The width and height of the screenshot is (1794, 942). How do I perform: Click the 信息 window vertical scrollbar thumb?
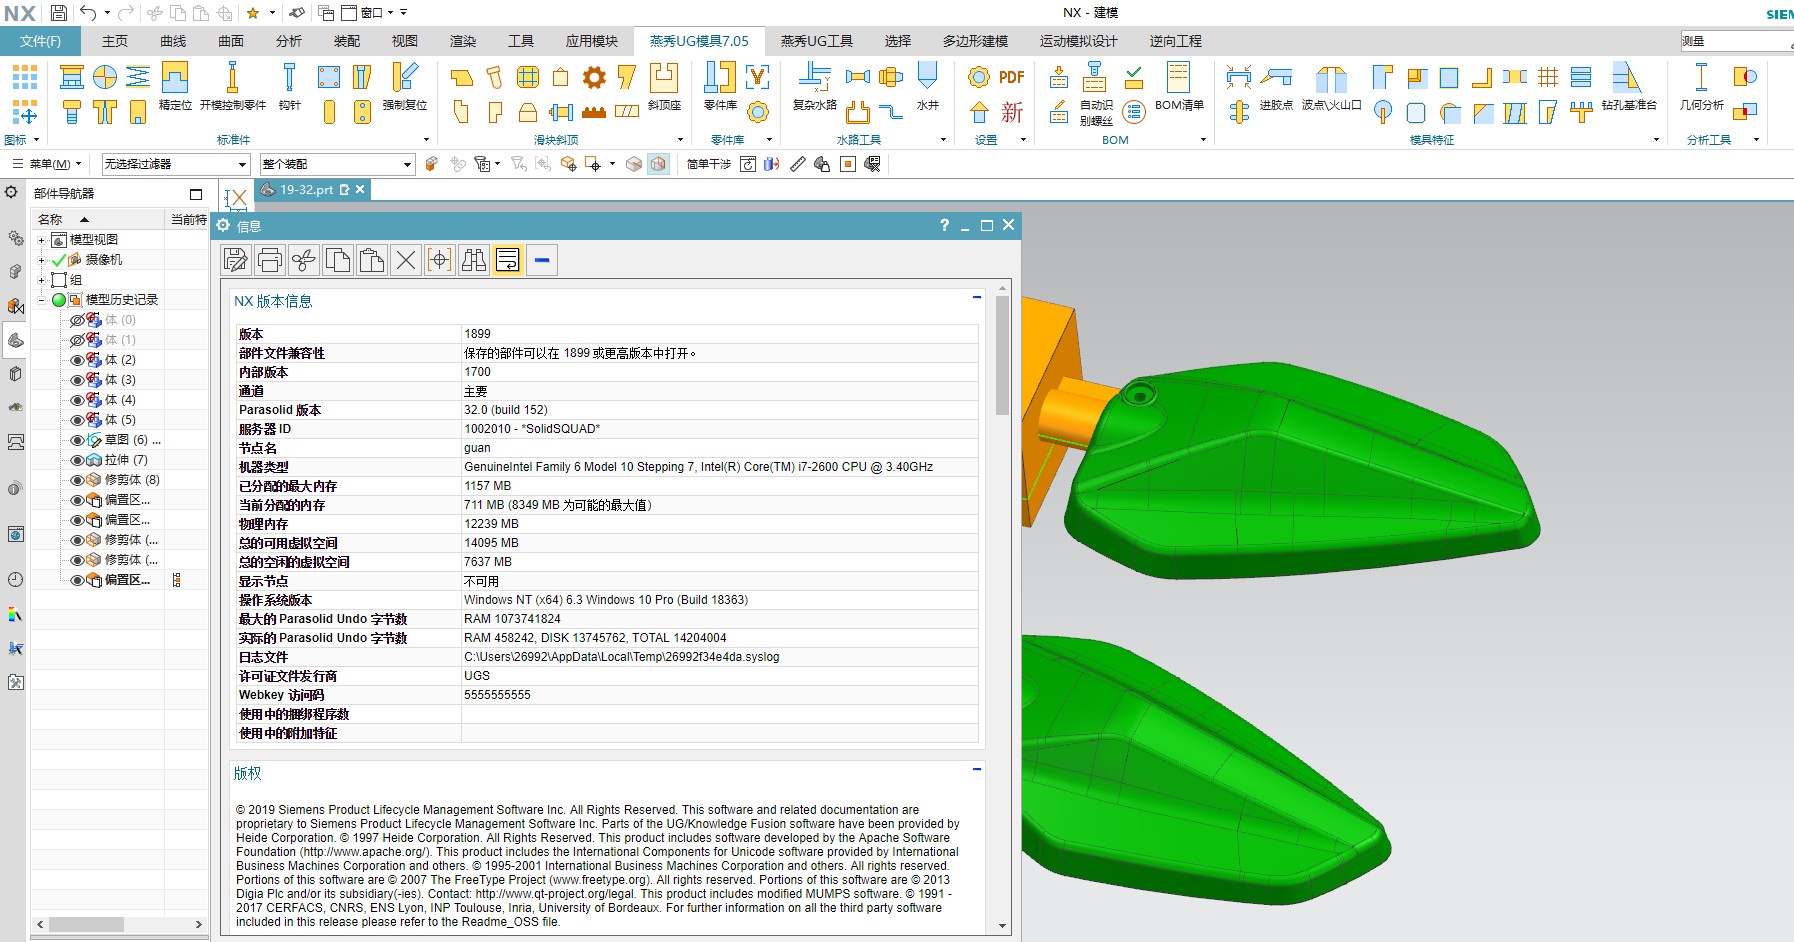tap(1002, 355)
